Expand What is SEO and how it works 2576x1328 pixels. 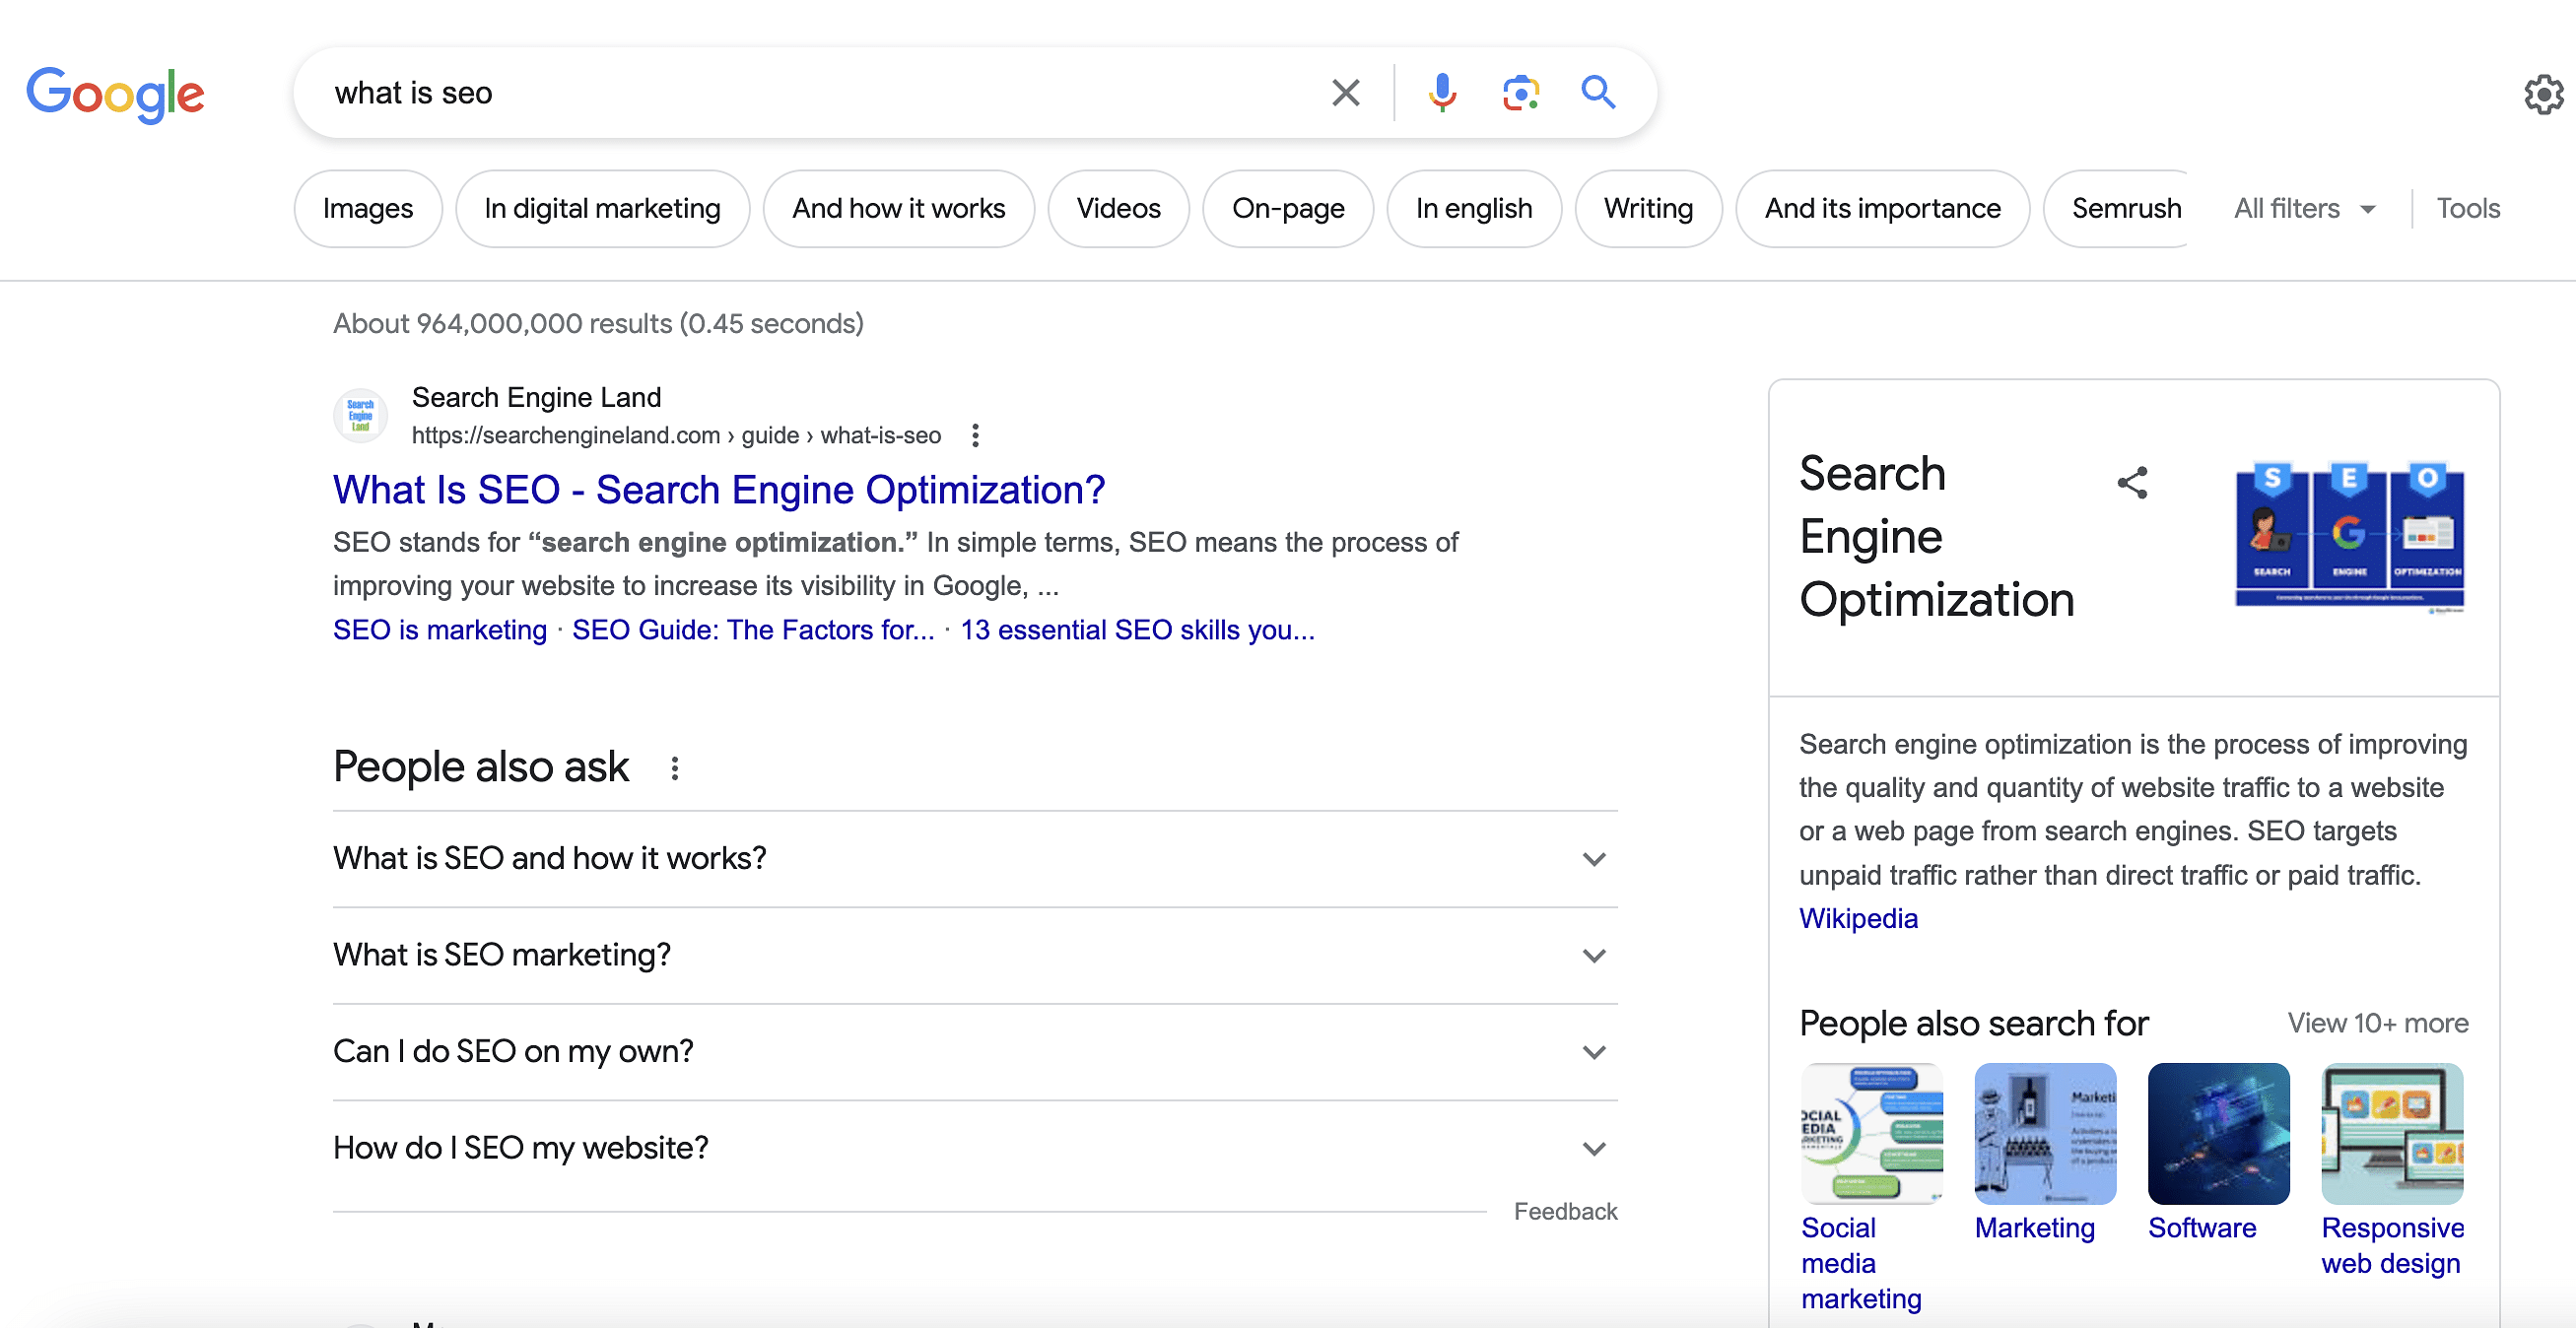(x=975, y=859)
